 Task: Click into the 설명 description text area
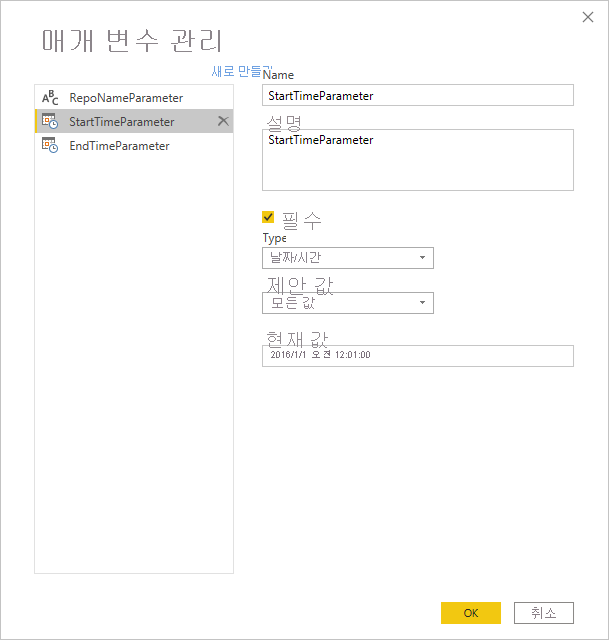tap(418, 160)
